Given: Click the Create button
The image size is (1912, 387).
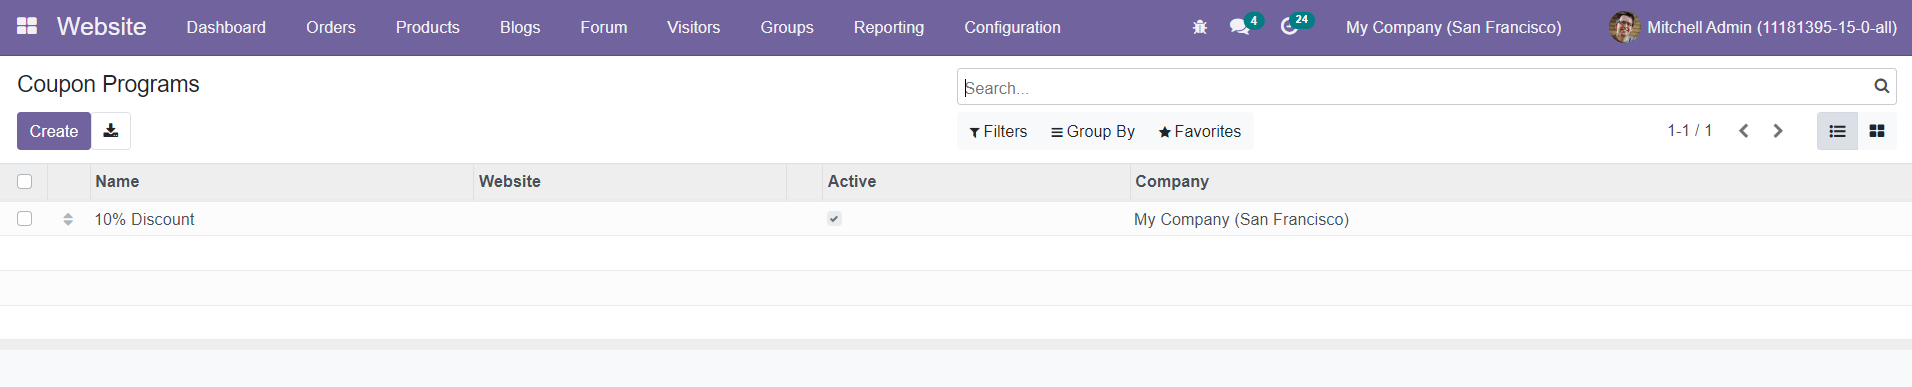Looking at the screenshot, I should [54, 131].
